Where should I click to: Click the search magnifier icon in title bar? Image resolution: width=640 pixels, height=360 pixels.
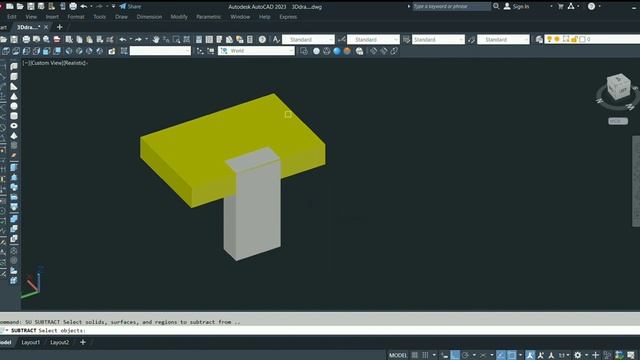496,6
